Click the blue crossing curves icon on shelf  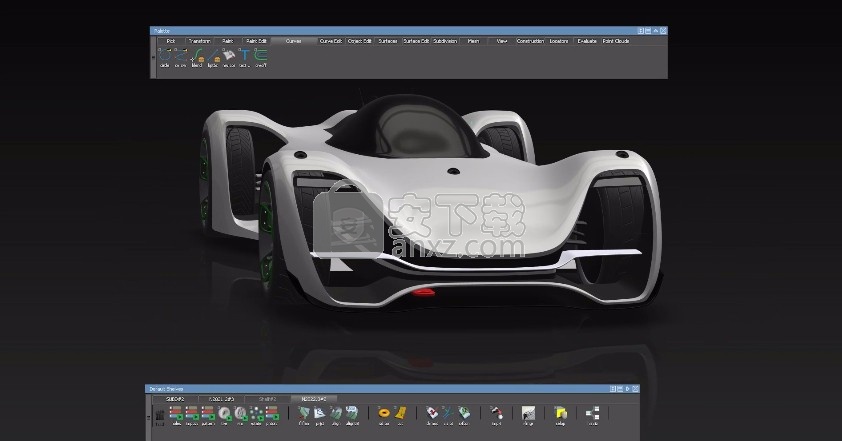click(448, 413)
